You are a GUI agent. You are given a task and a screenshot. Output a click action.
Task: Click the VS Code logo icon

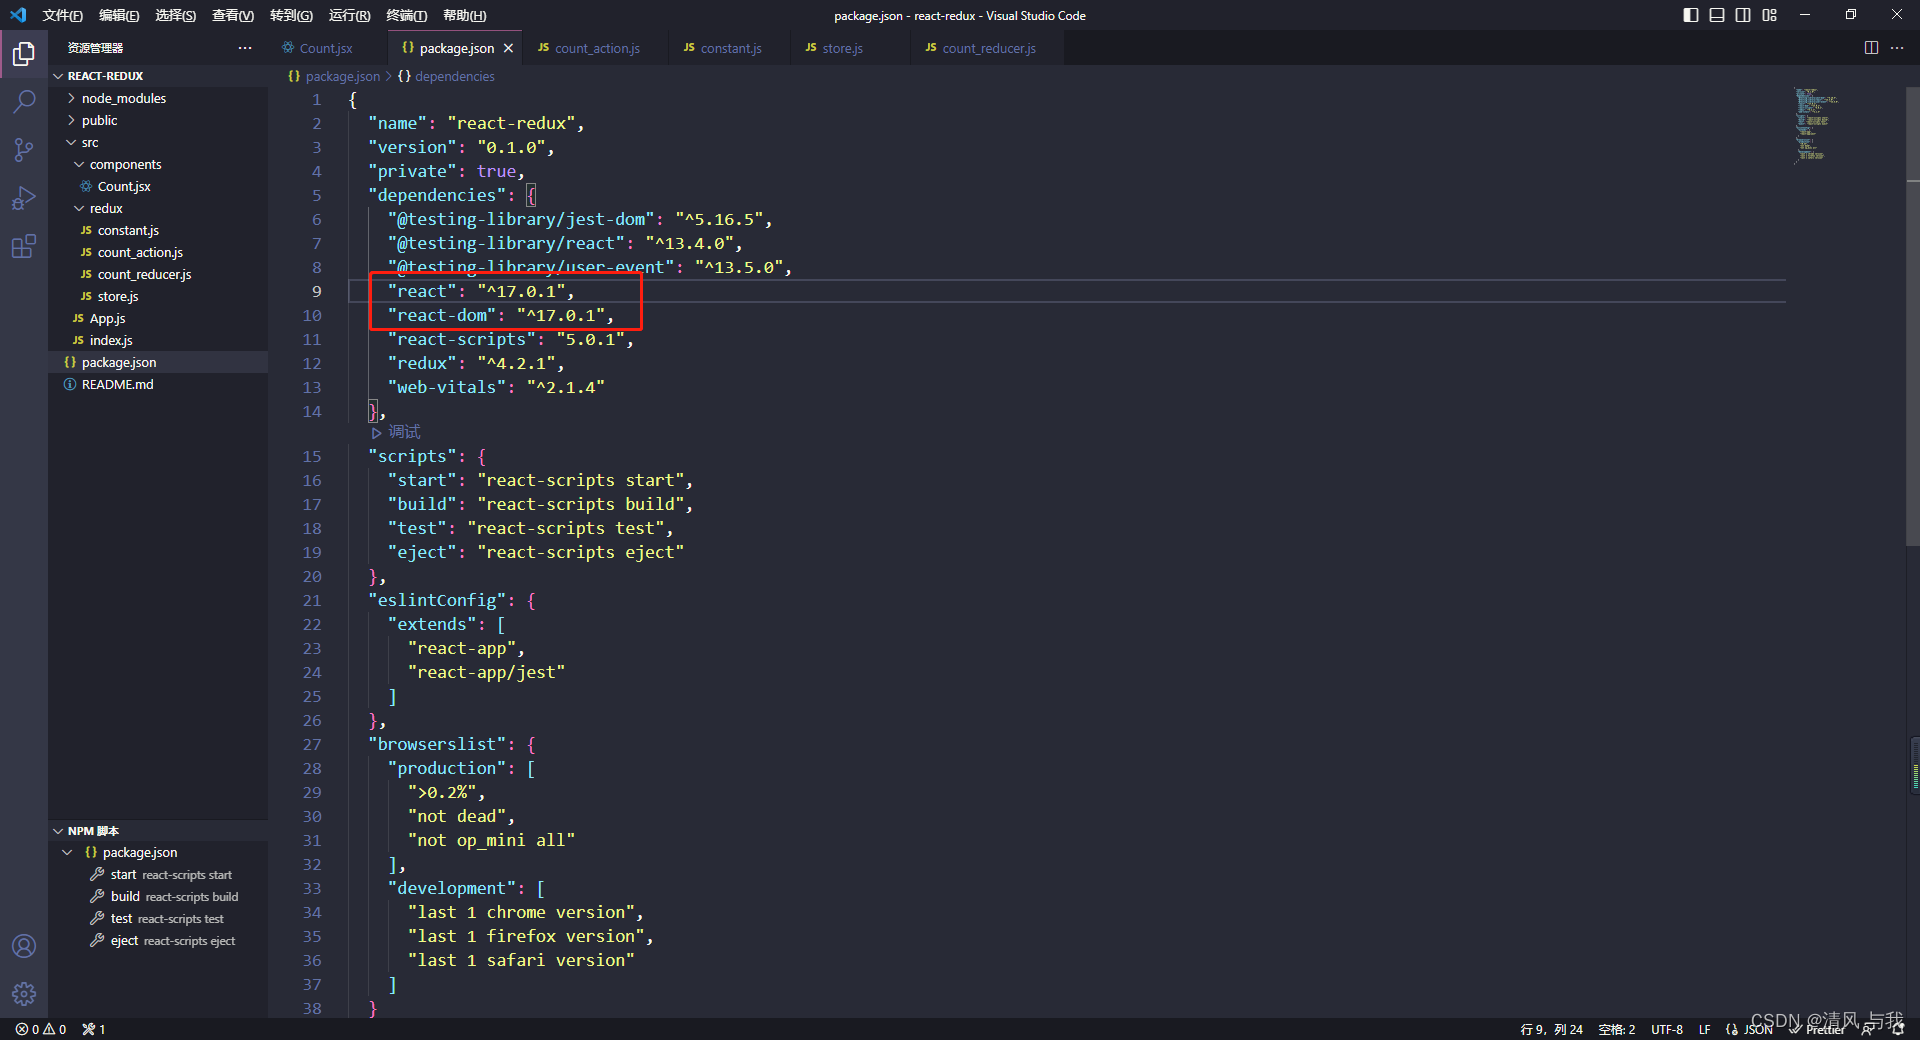tap(18, 15)
